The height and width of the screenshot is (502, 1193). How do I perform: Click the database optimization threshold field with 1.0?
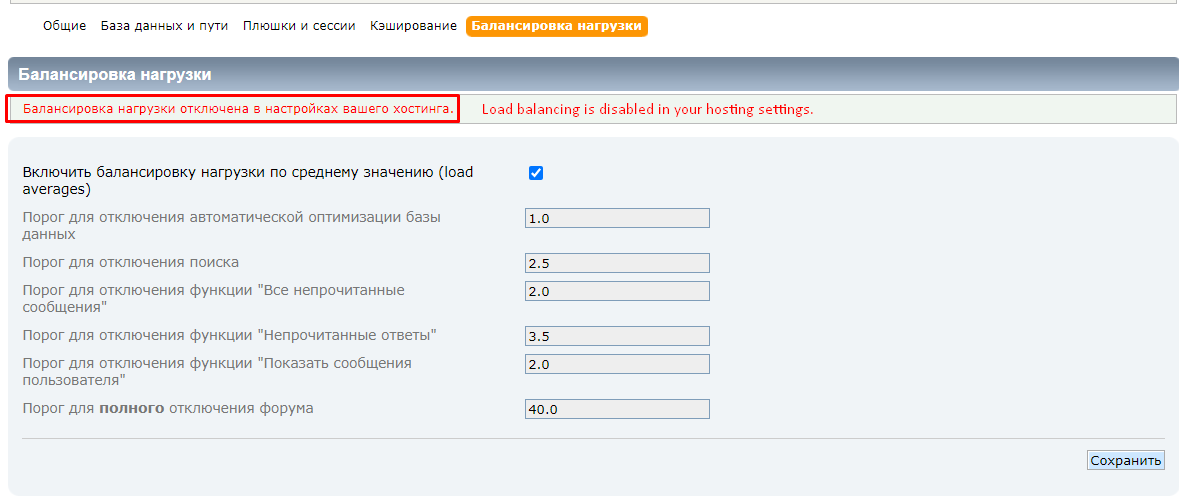(616, 218)
